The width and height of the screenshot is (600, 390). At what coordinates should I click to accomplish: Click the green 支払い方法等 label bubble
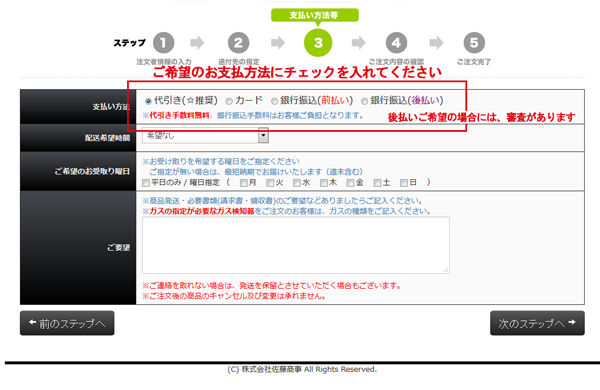[315, 15]
